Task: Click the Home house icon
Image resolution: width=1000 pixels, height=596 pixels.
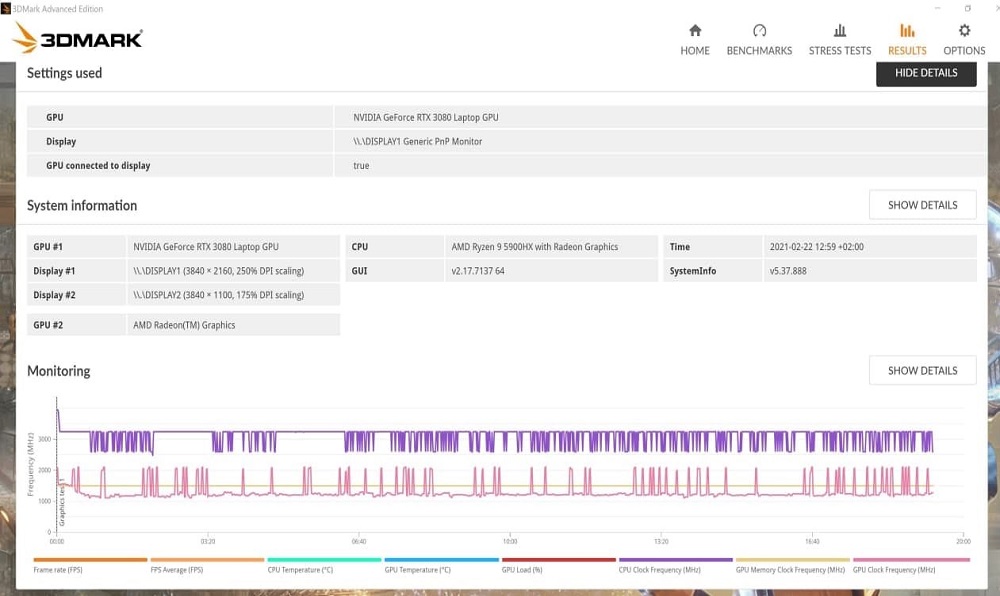Action: (695, 30)
